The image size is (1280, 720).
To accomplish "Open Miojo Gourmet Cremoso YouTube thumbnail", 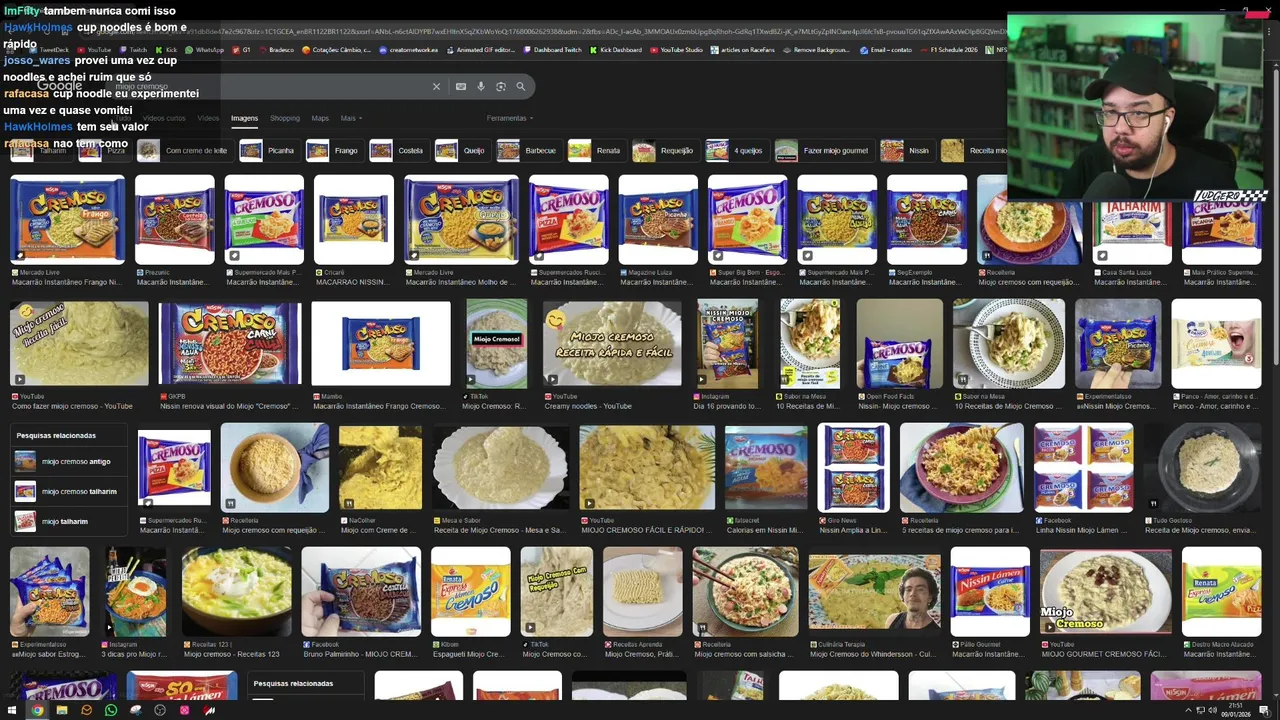I will 1105,591.
